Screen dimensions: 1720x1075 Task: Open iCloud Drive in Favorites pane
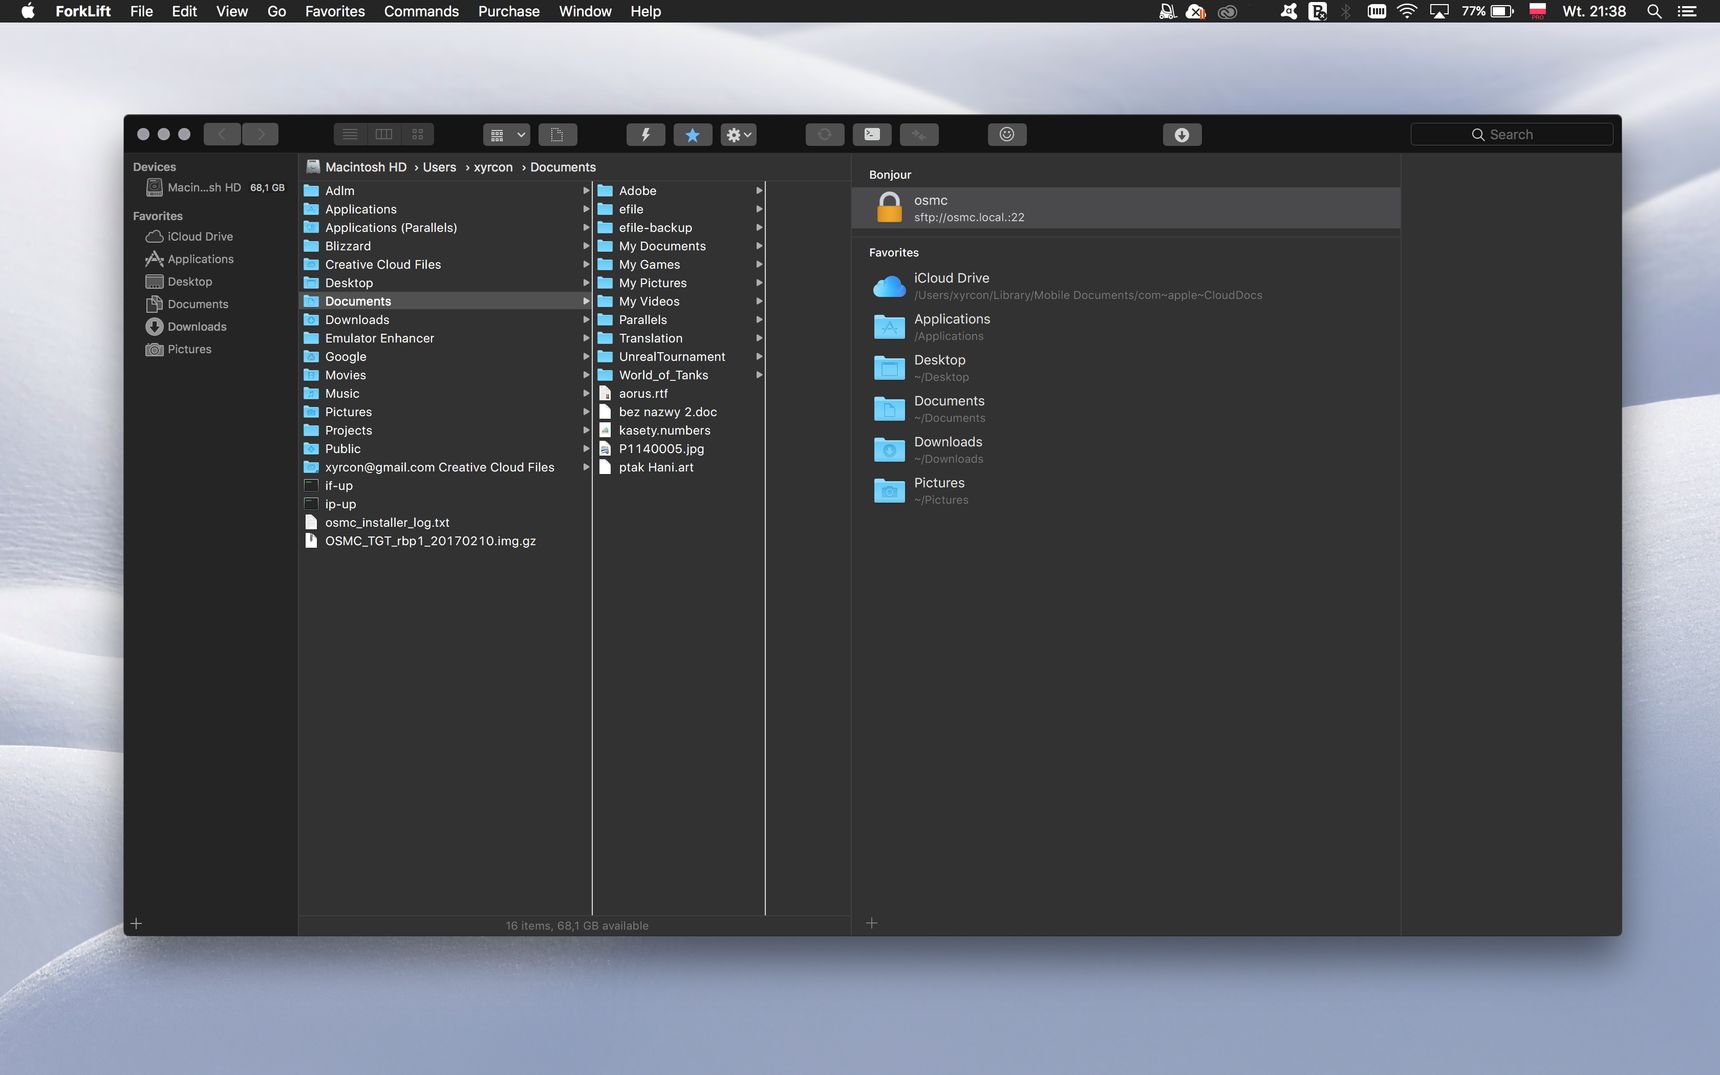(x=1126, y=286)
